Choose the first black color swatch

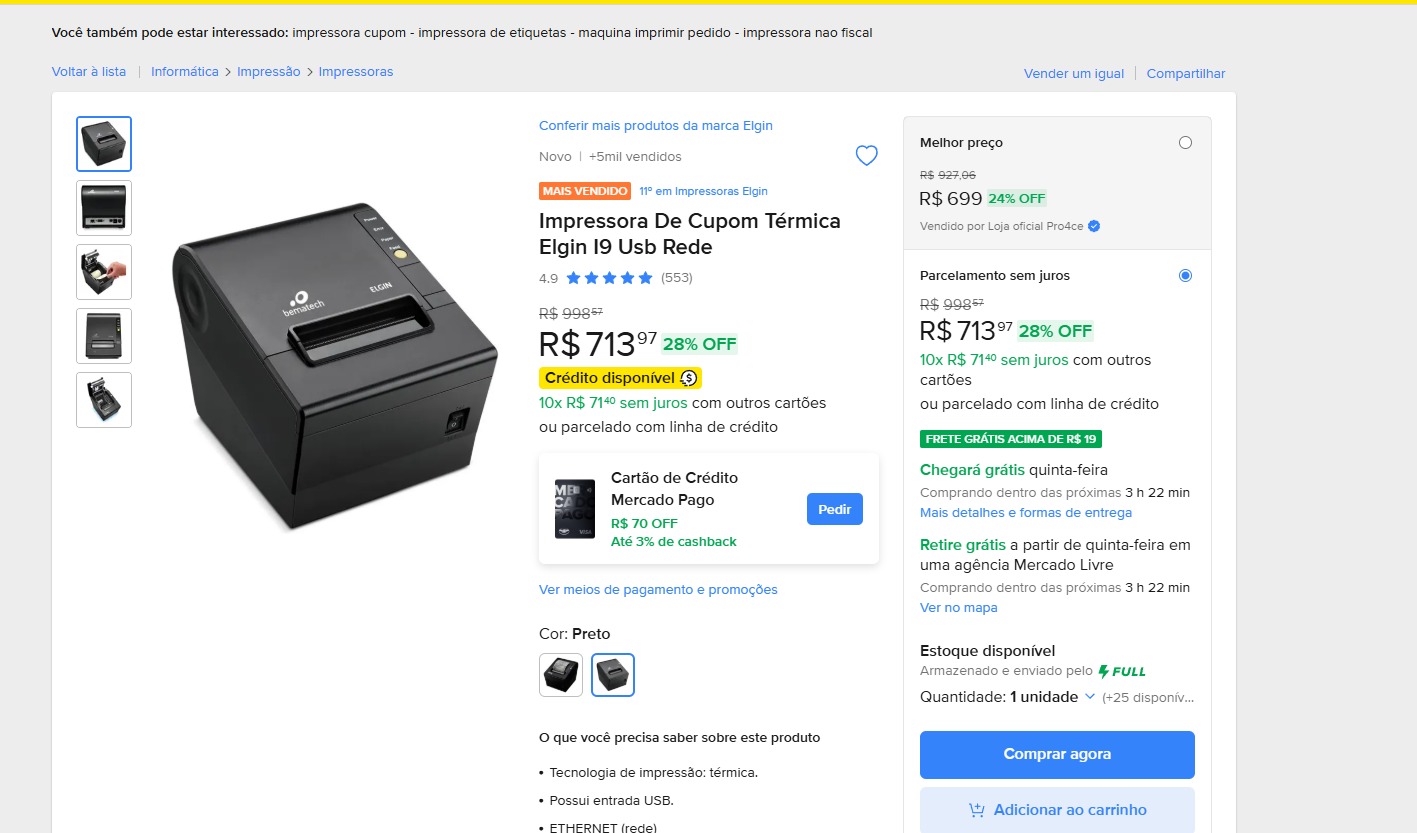click(x=561, y=675)
